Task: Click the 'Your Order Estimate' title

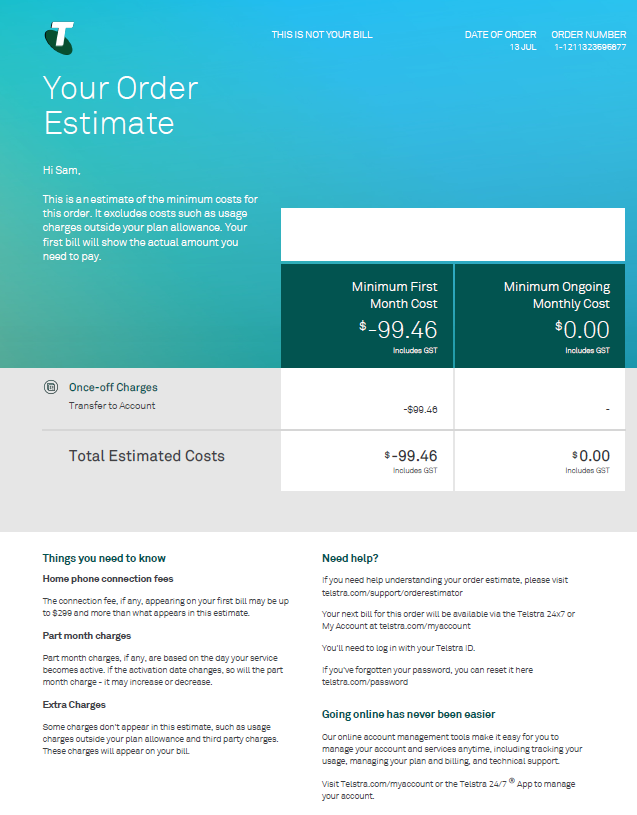Action: (x=120, y=105)
